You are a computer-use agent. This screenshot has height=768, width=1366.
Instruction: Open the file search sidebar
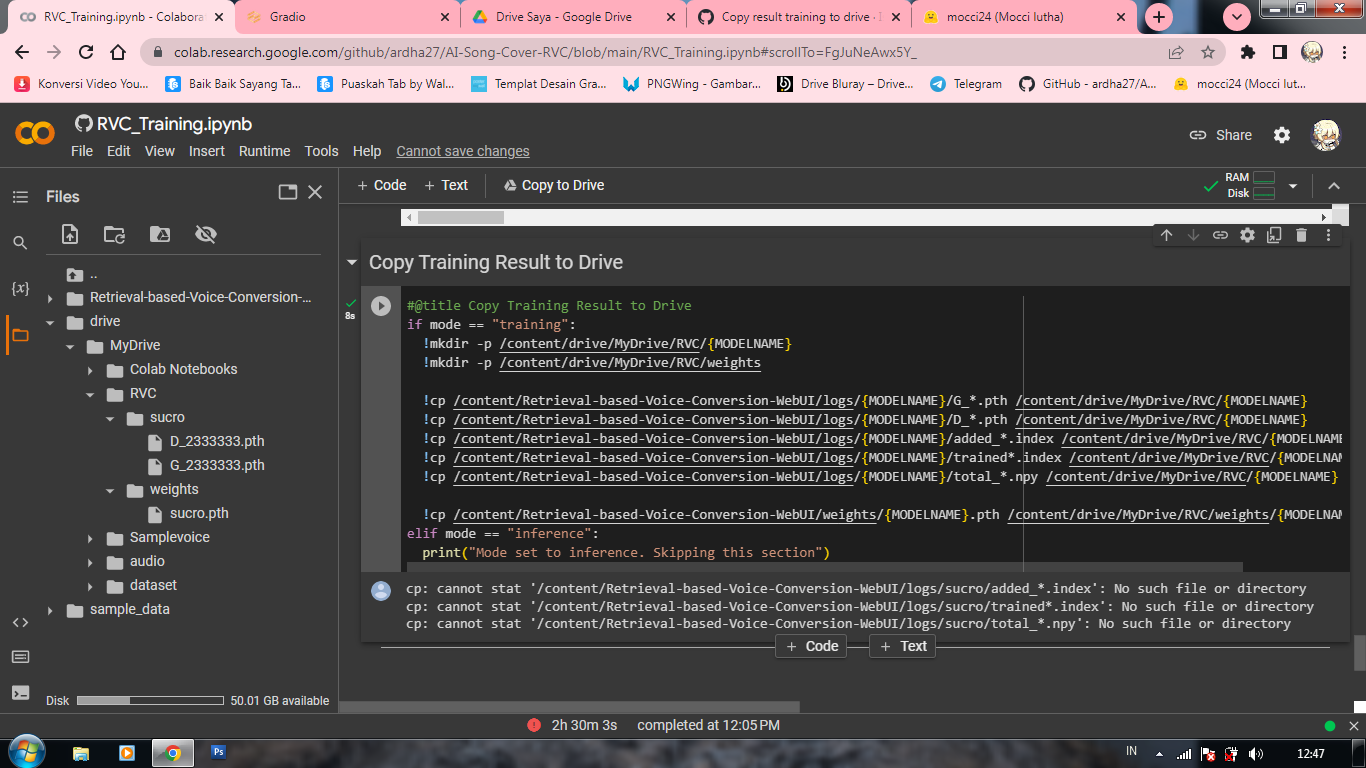pyautogui.click(x=20, y=242)
